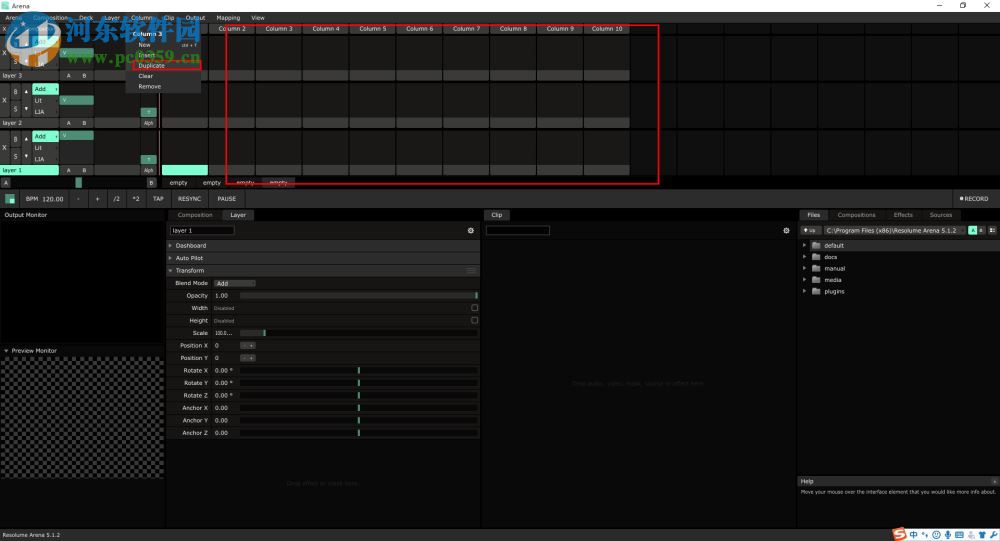Move layer 1 up with arrow

pos(26,138)
